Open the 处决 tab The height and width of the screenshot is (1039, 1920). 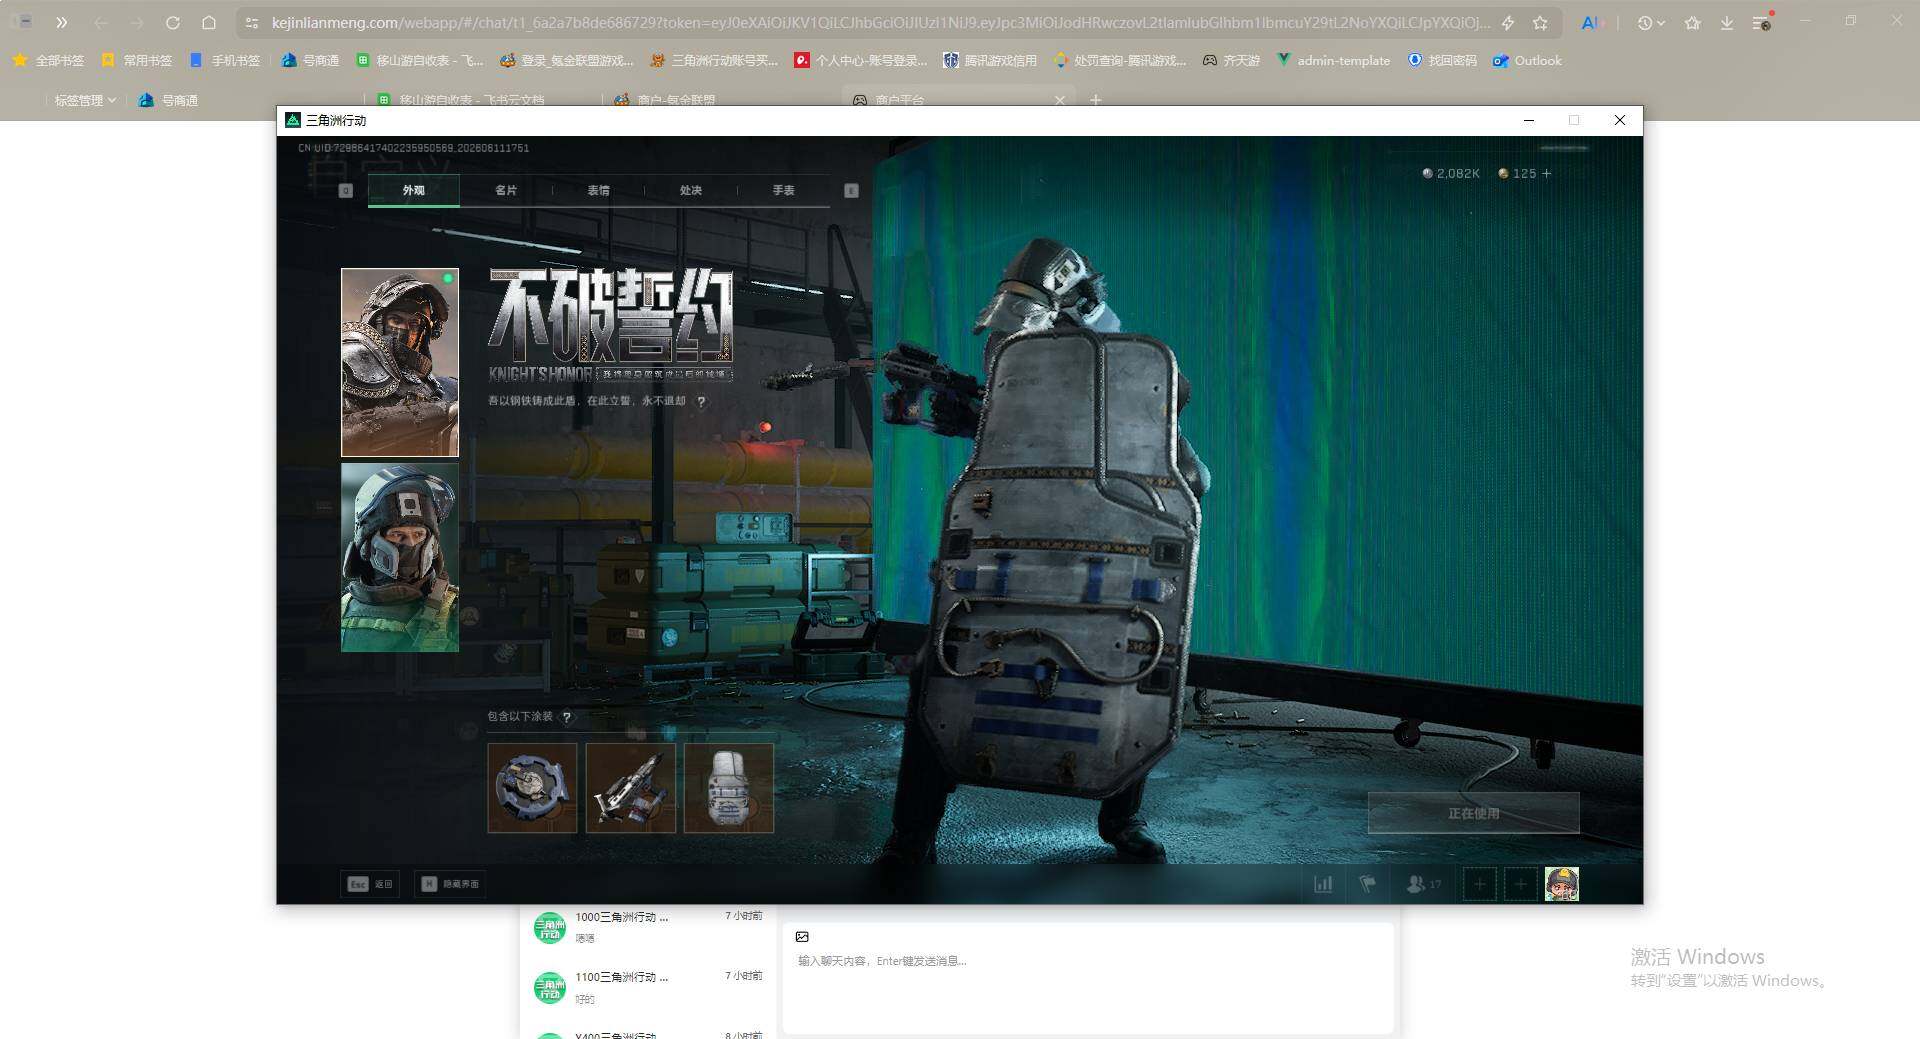[x=691, y=190]
